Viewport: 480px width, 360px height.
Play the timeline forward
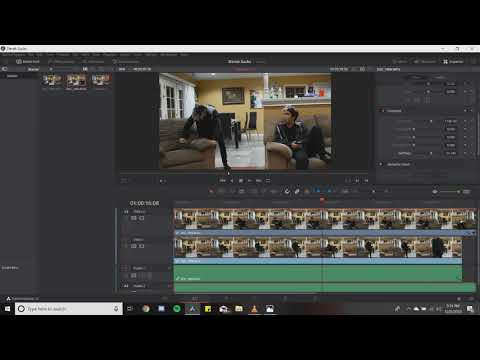pyautogui.click(x=249, y=180)
